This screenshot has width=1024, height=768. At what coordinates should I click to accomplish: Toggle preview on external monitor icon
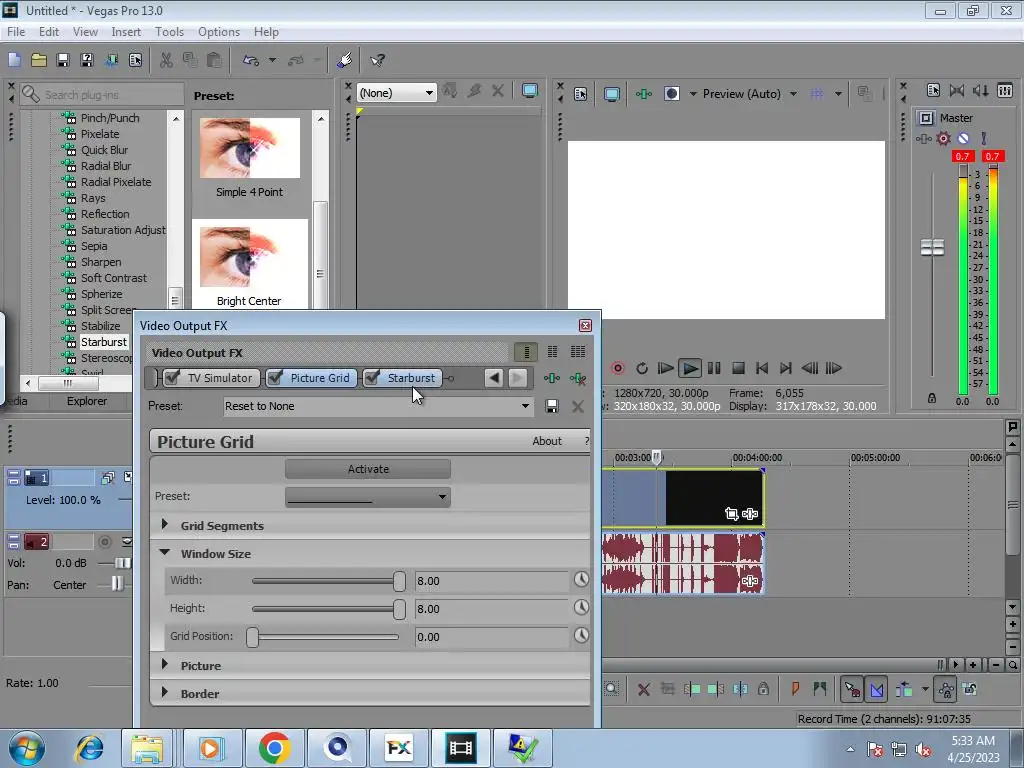coord(612,94)
